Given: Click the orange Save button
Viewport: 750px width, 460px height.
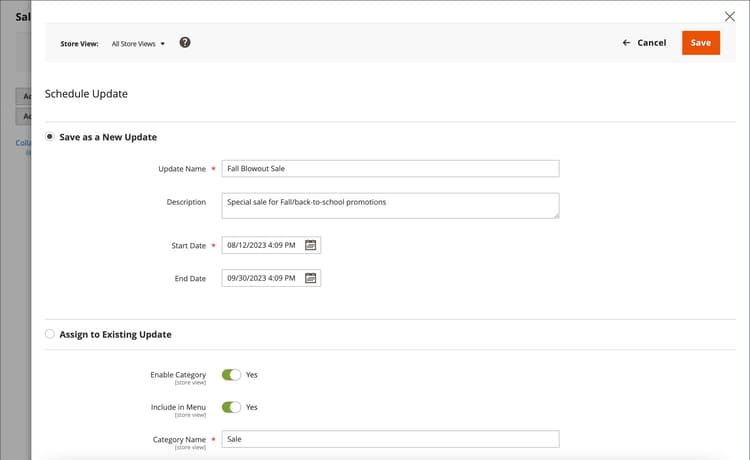Looking at the screenshot, I should [700, 43].
